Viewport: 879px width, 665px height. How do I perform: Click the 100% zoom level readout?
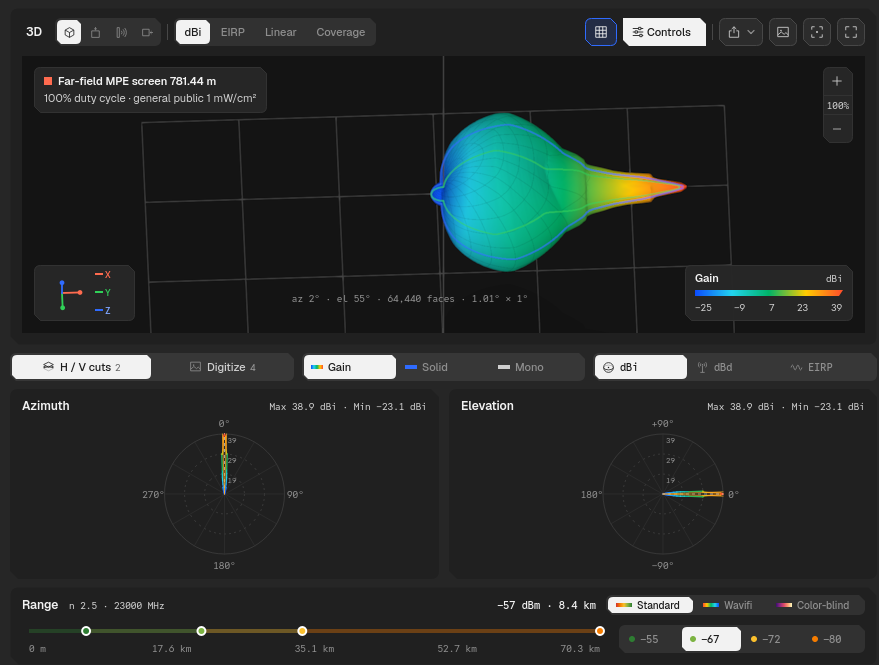pos(838,105)
